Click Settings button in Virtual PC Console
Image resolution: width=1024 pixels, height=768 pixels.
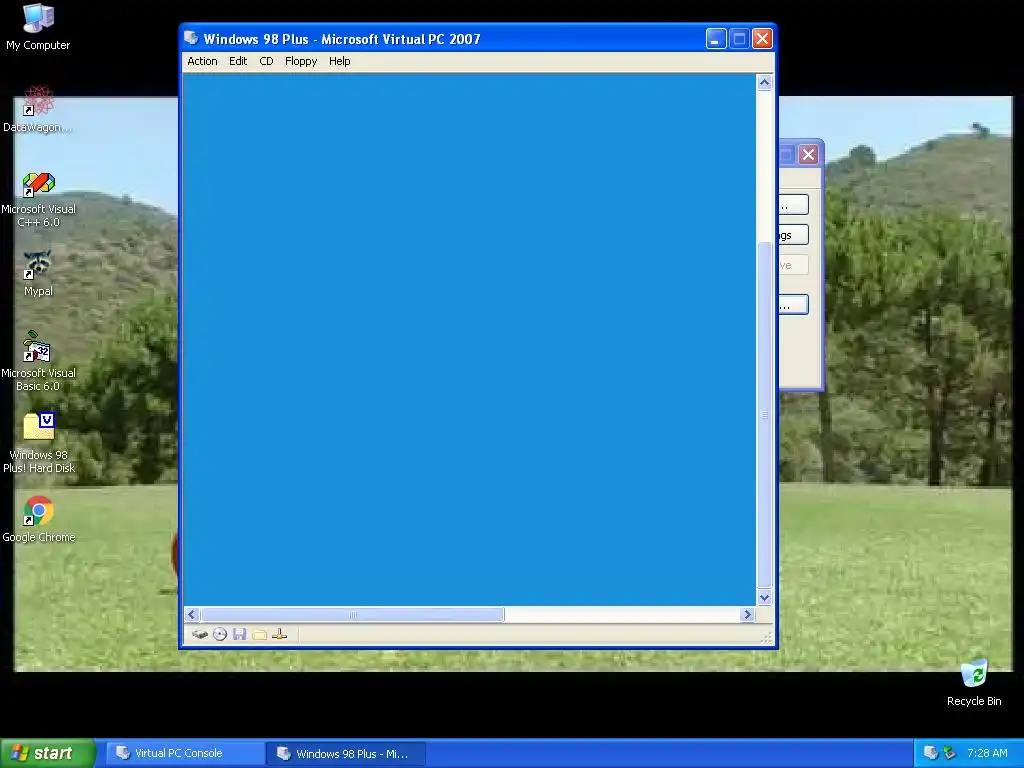pyautogui.click(x=793, y=235)
